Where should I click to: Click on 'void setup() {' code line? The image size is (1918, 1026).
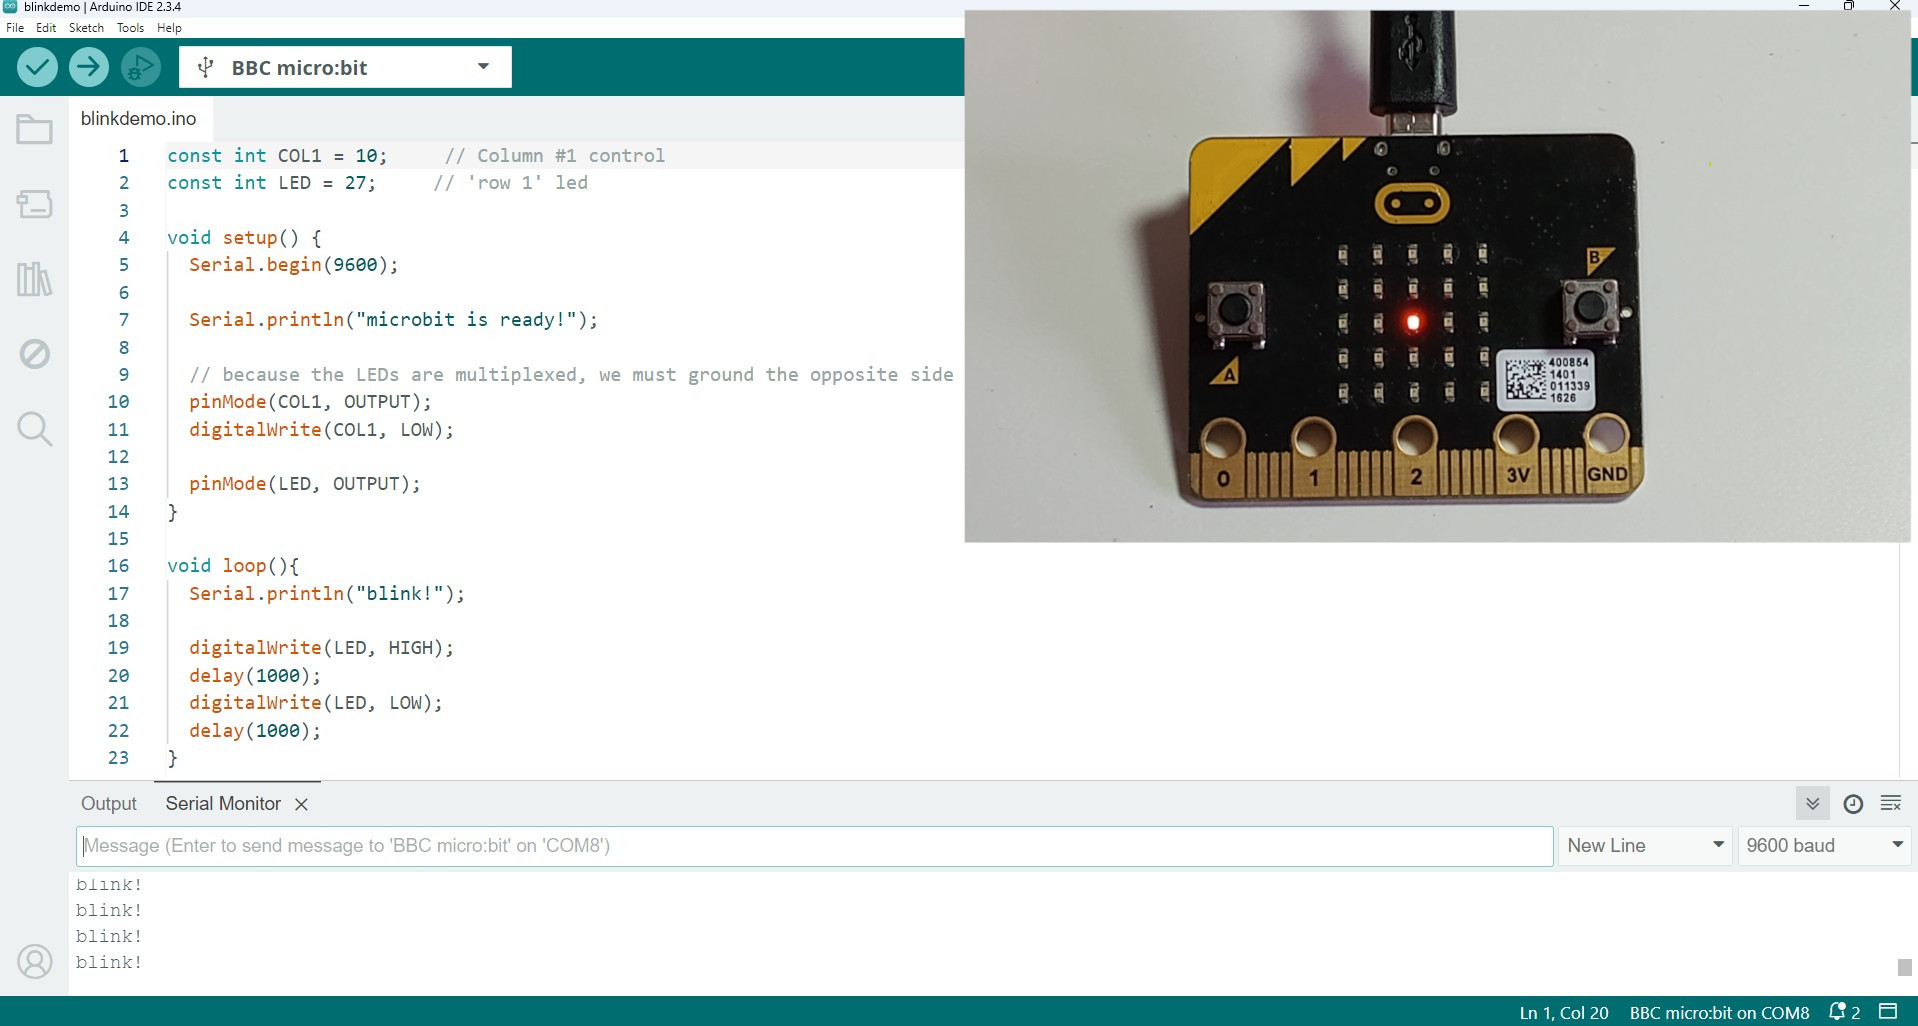(x=244, y=238)
